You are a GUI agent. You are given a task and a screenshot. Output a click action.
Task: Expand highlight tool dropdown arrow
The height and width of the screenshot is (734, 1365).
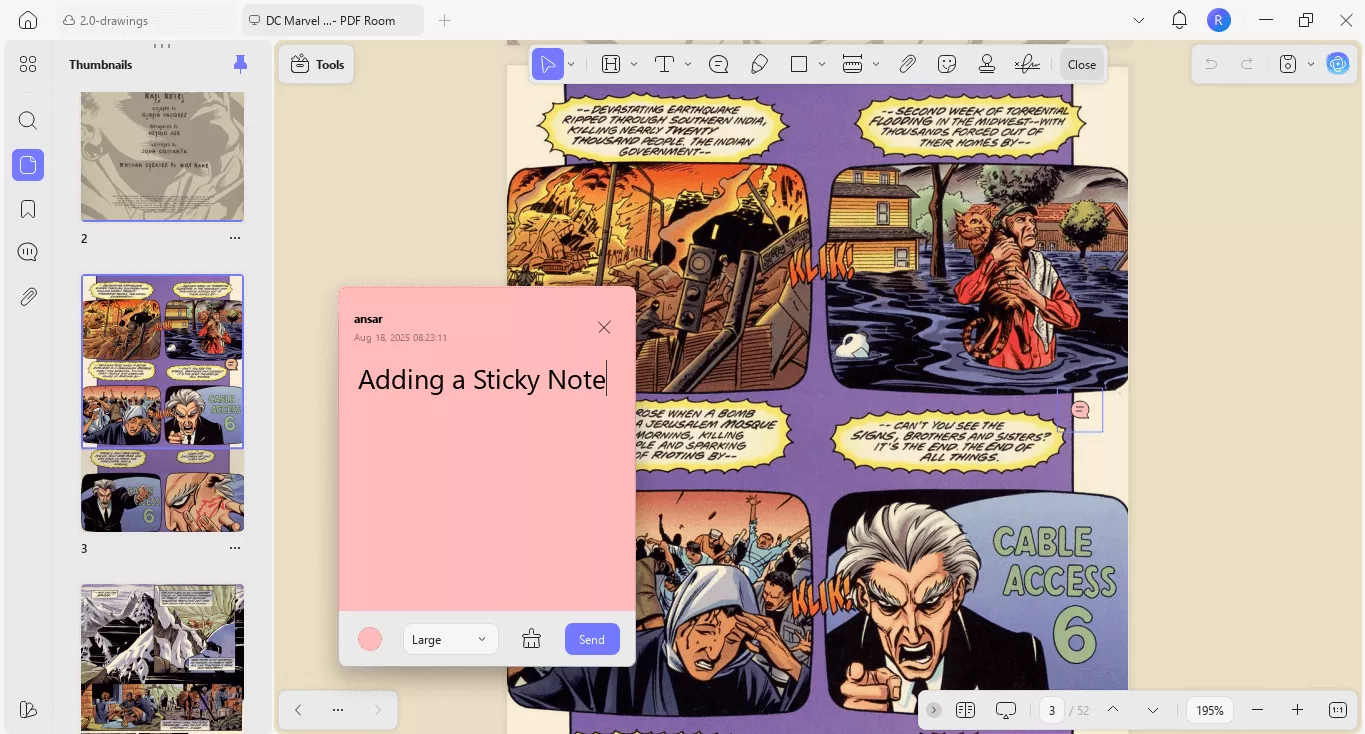click(635, 64)
